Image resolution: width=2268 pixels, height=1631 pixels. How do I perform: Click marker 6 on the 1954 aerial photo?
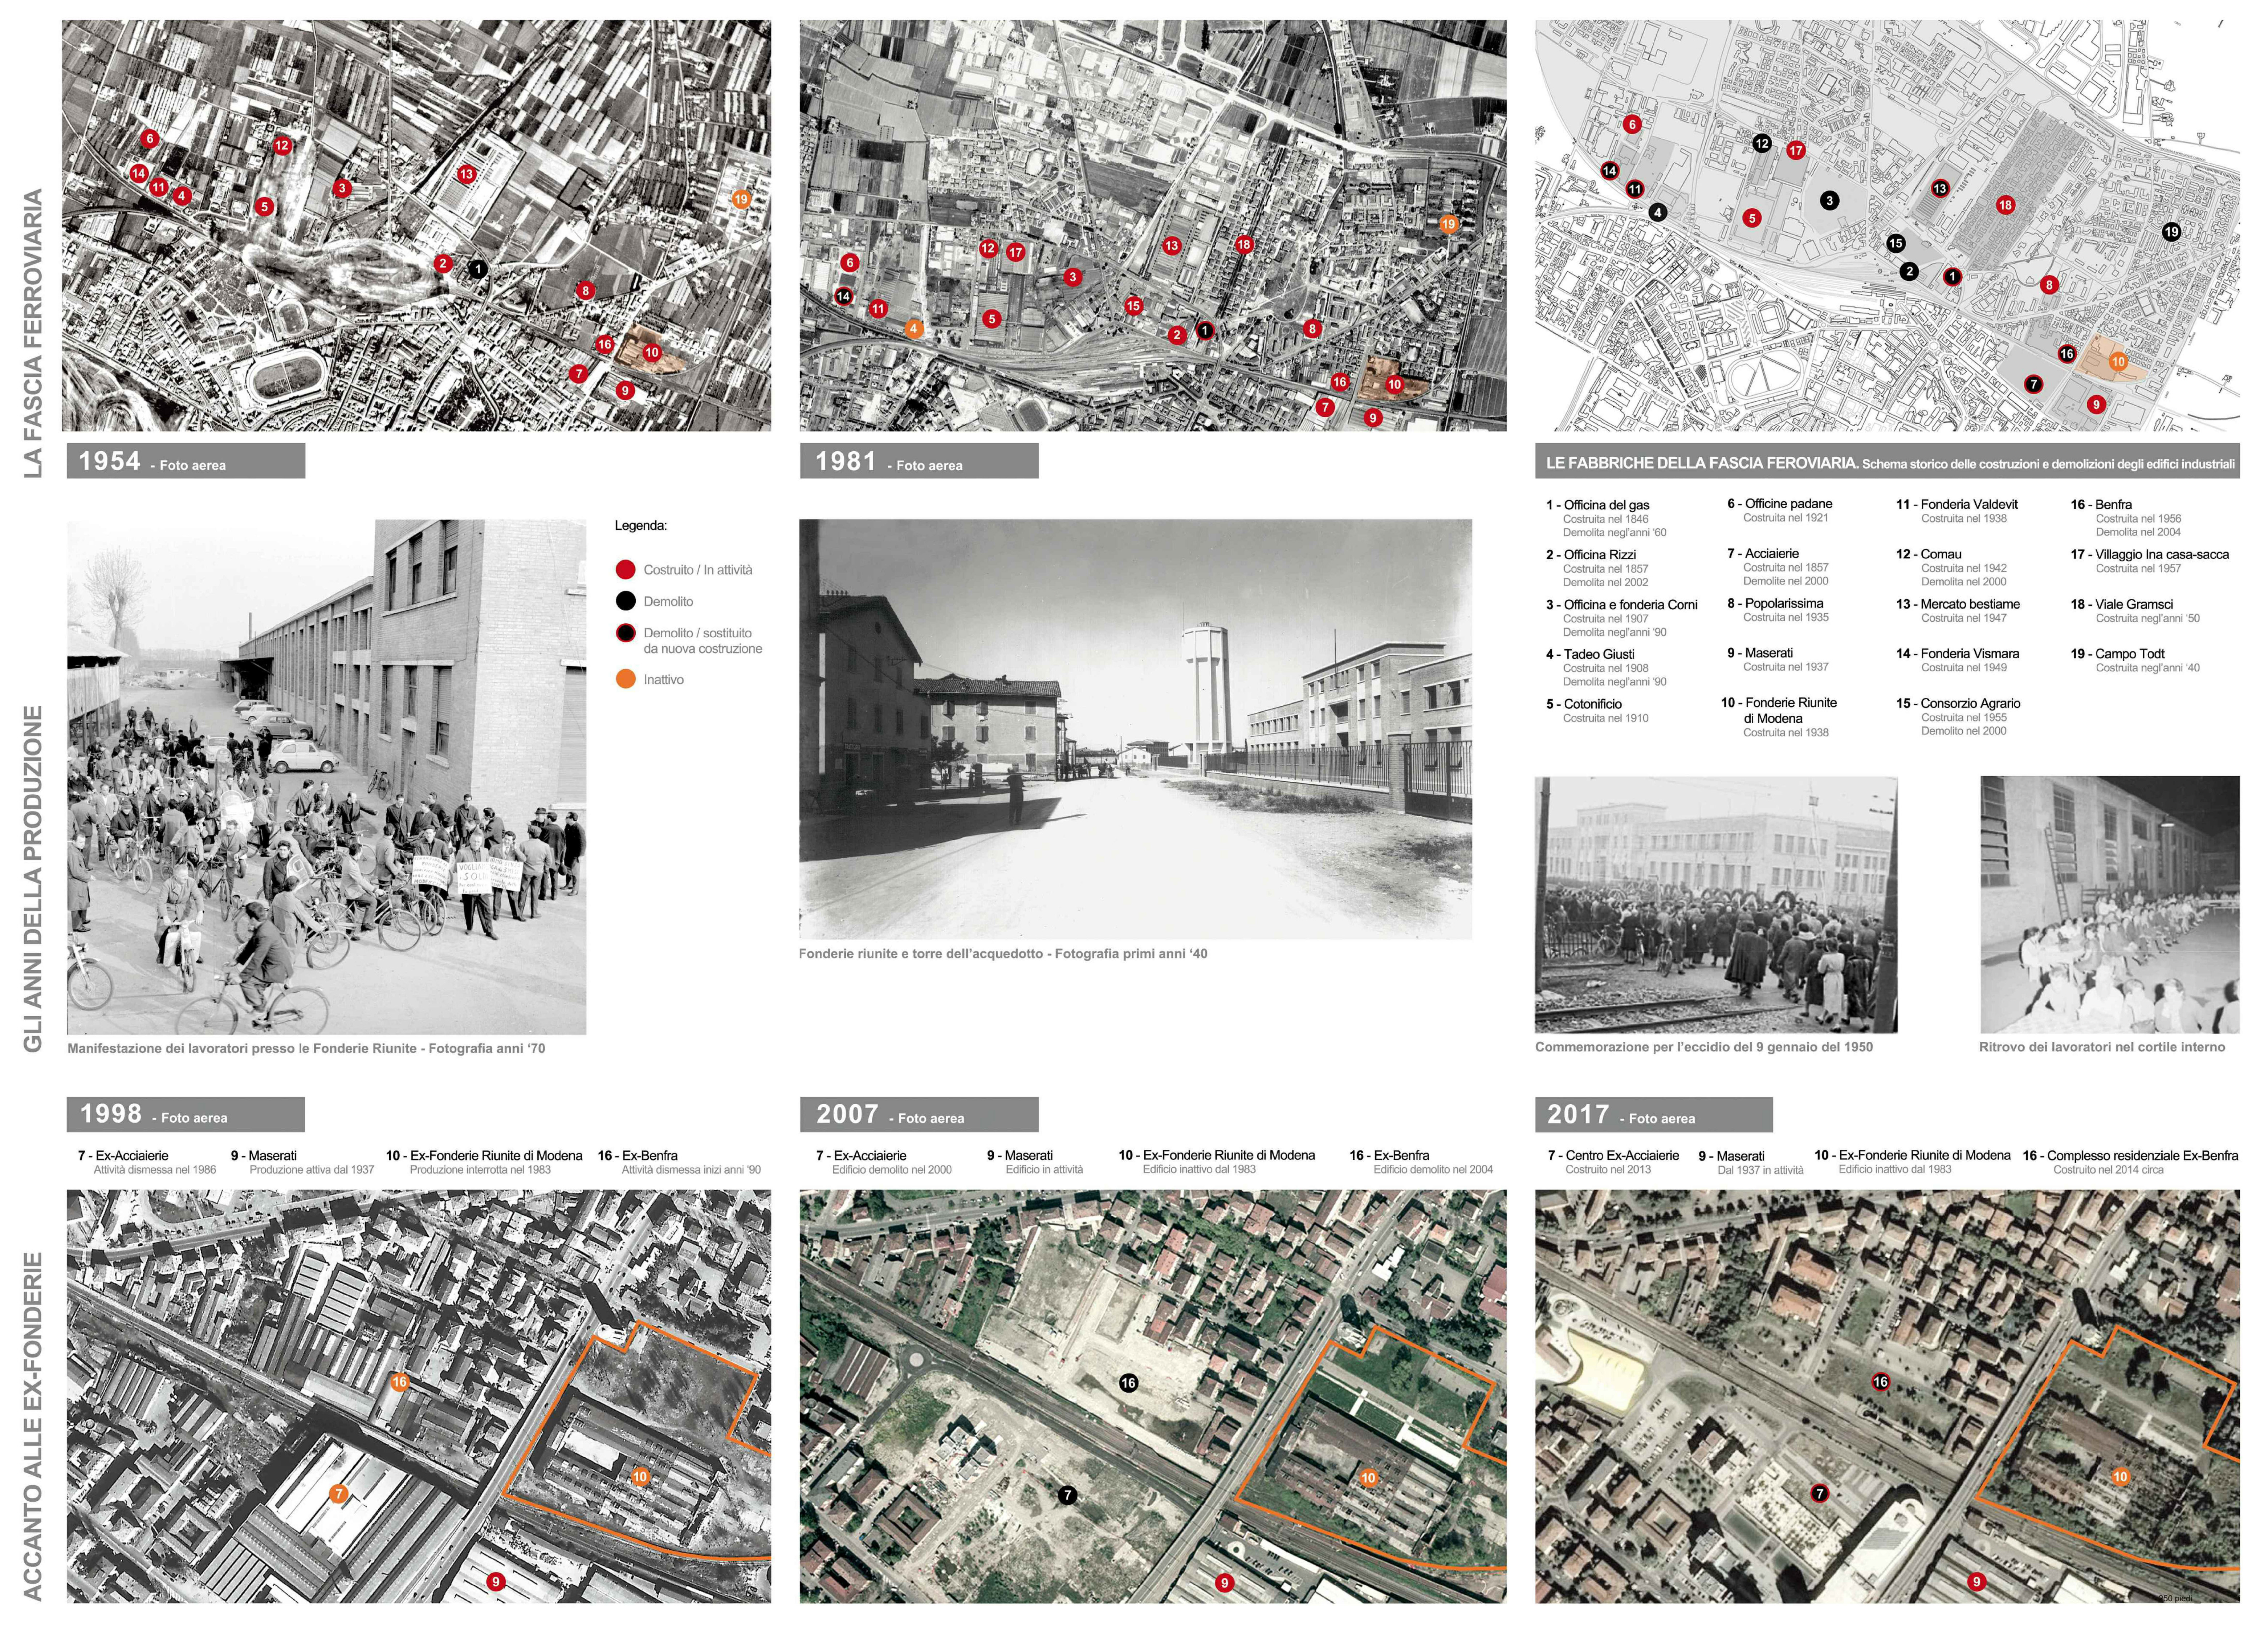click(x=150, y=139)
